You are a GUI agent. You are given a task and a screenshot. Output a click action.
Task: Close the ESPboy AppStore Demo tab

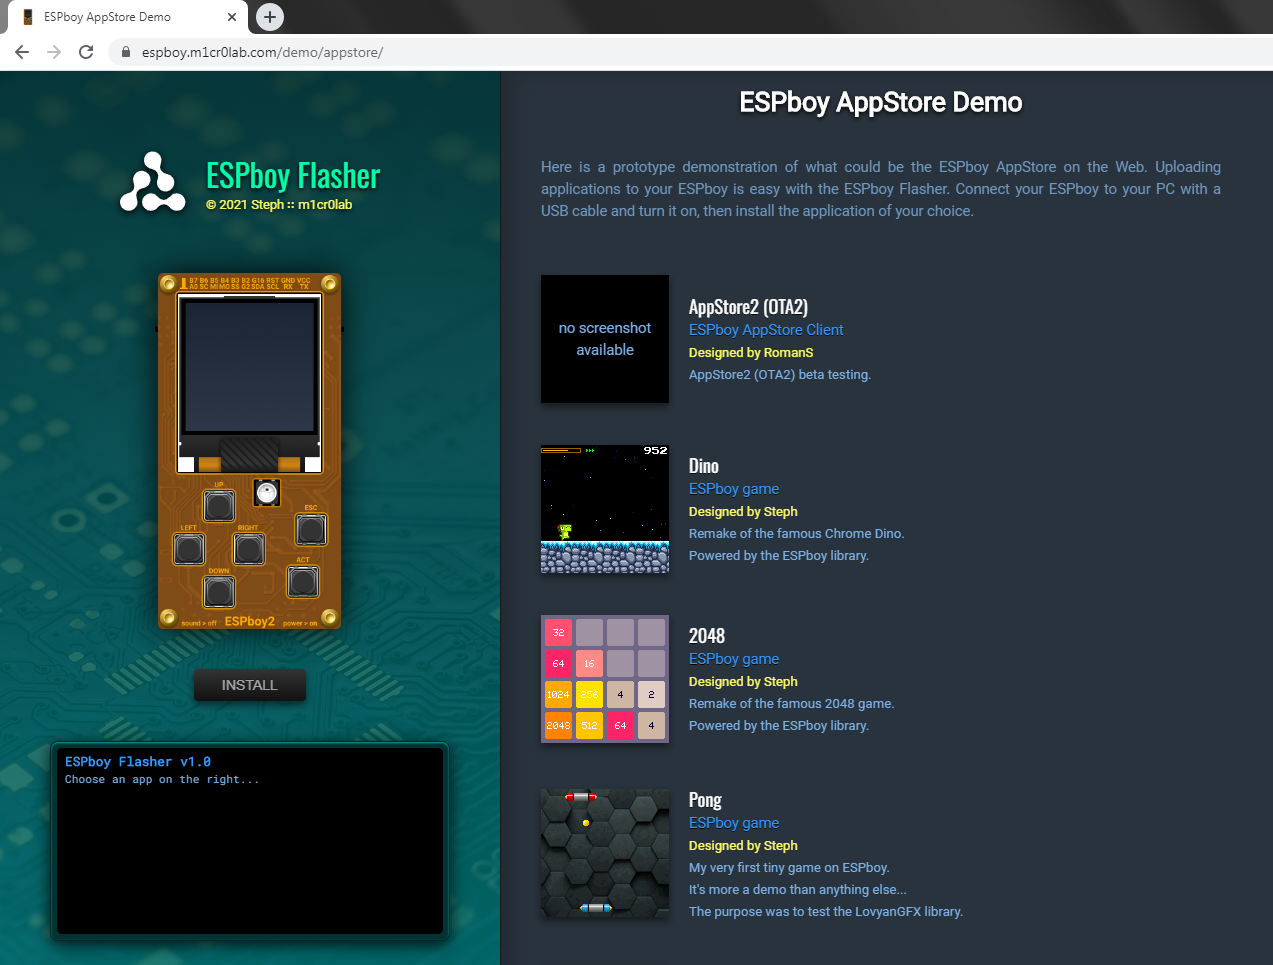(232, 17)
